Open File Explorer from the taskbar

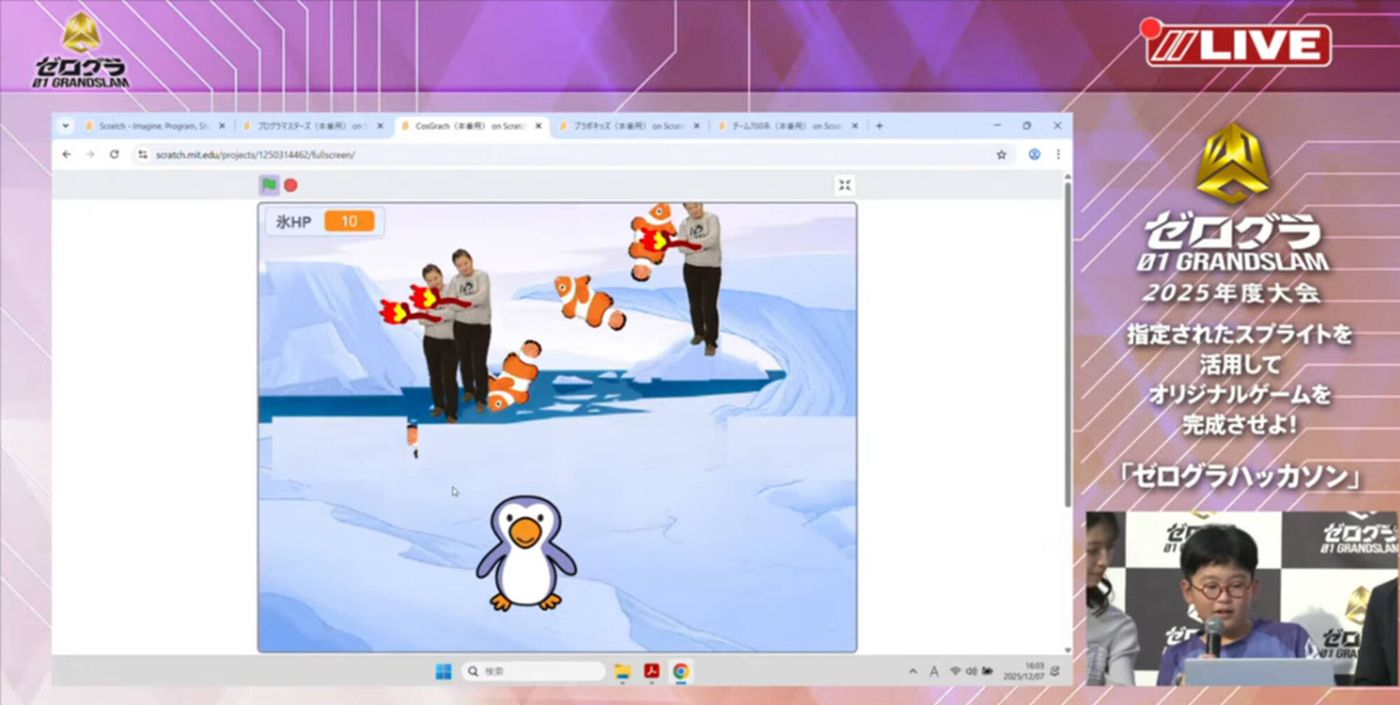622,671
